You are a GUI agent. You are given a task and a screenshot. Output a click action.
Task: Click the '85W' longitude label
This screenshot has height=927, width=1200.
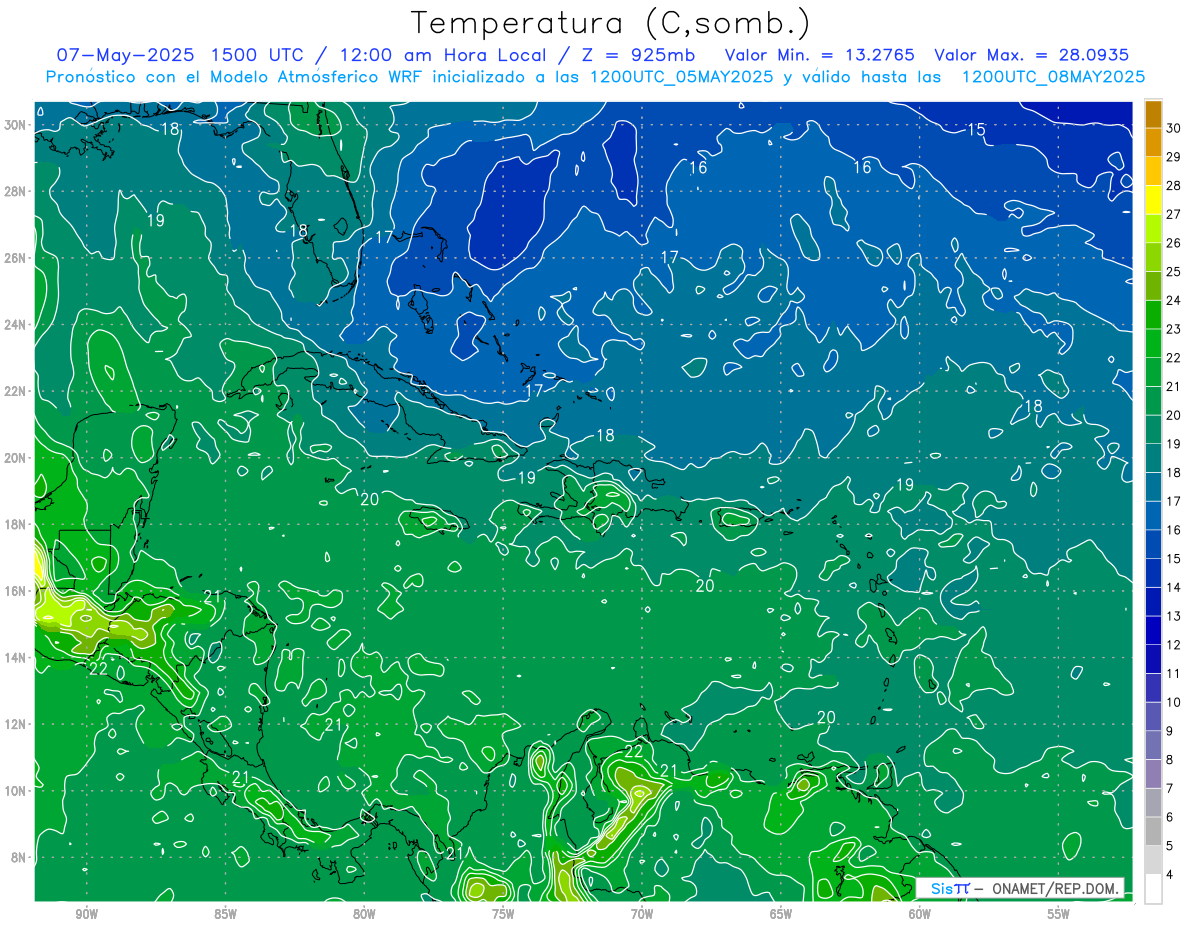coord(225,914)
